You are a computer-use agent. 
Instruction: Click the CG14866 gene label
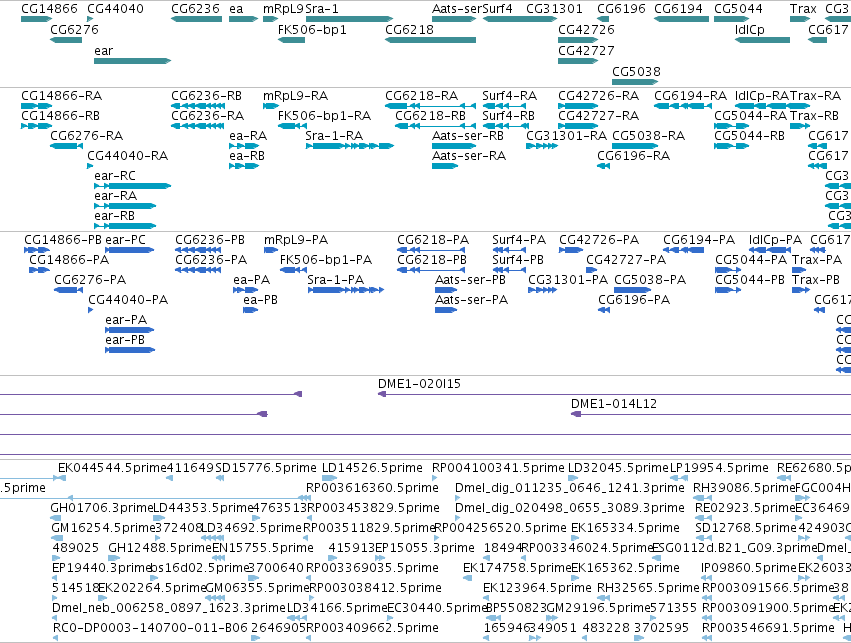[x=49, y=9]
